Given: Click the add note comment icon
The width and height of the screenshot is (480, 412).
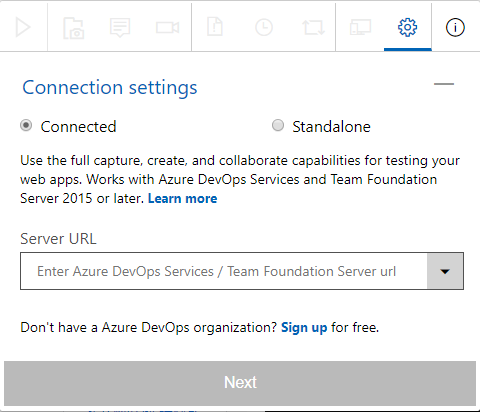Looking at the screenshot, I should tap(120, 27).
